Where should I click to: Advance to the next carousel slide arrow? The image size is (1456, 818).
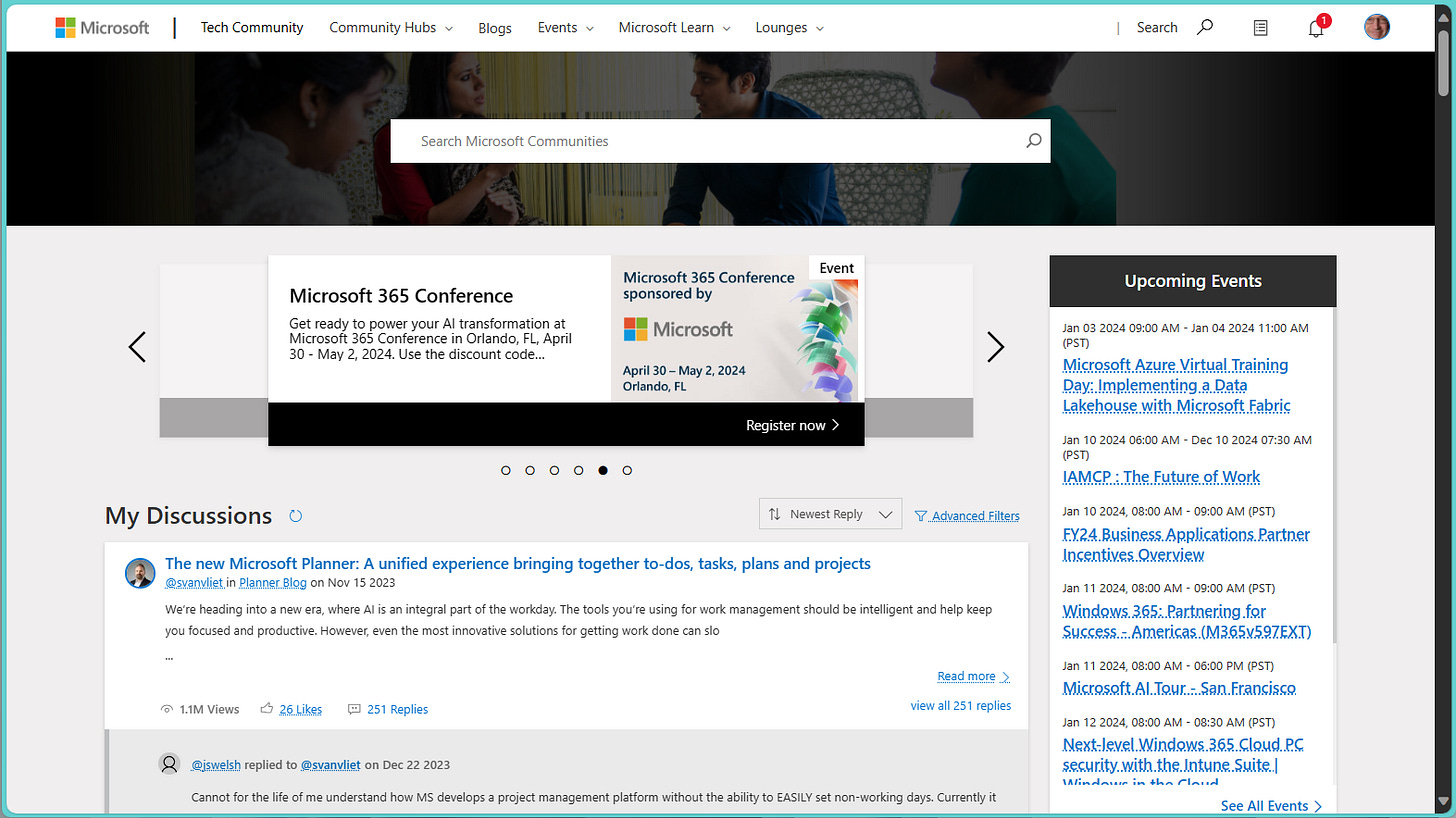(x=995, y=347)
